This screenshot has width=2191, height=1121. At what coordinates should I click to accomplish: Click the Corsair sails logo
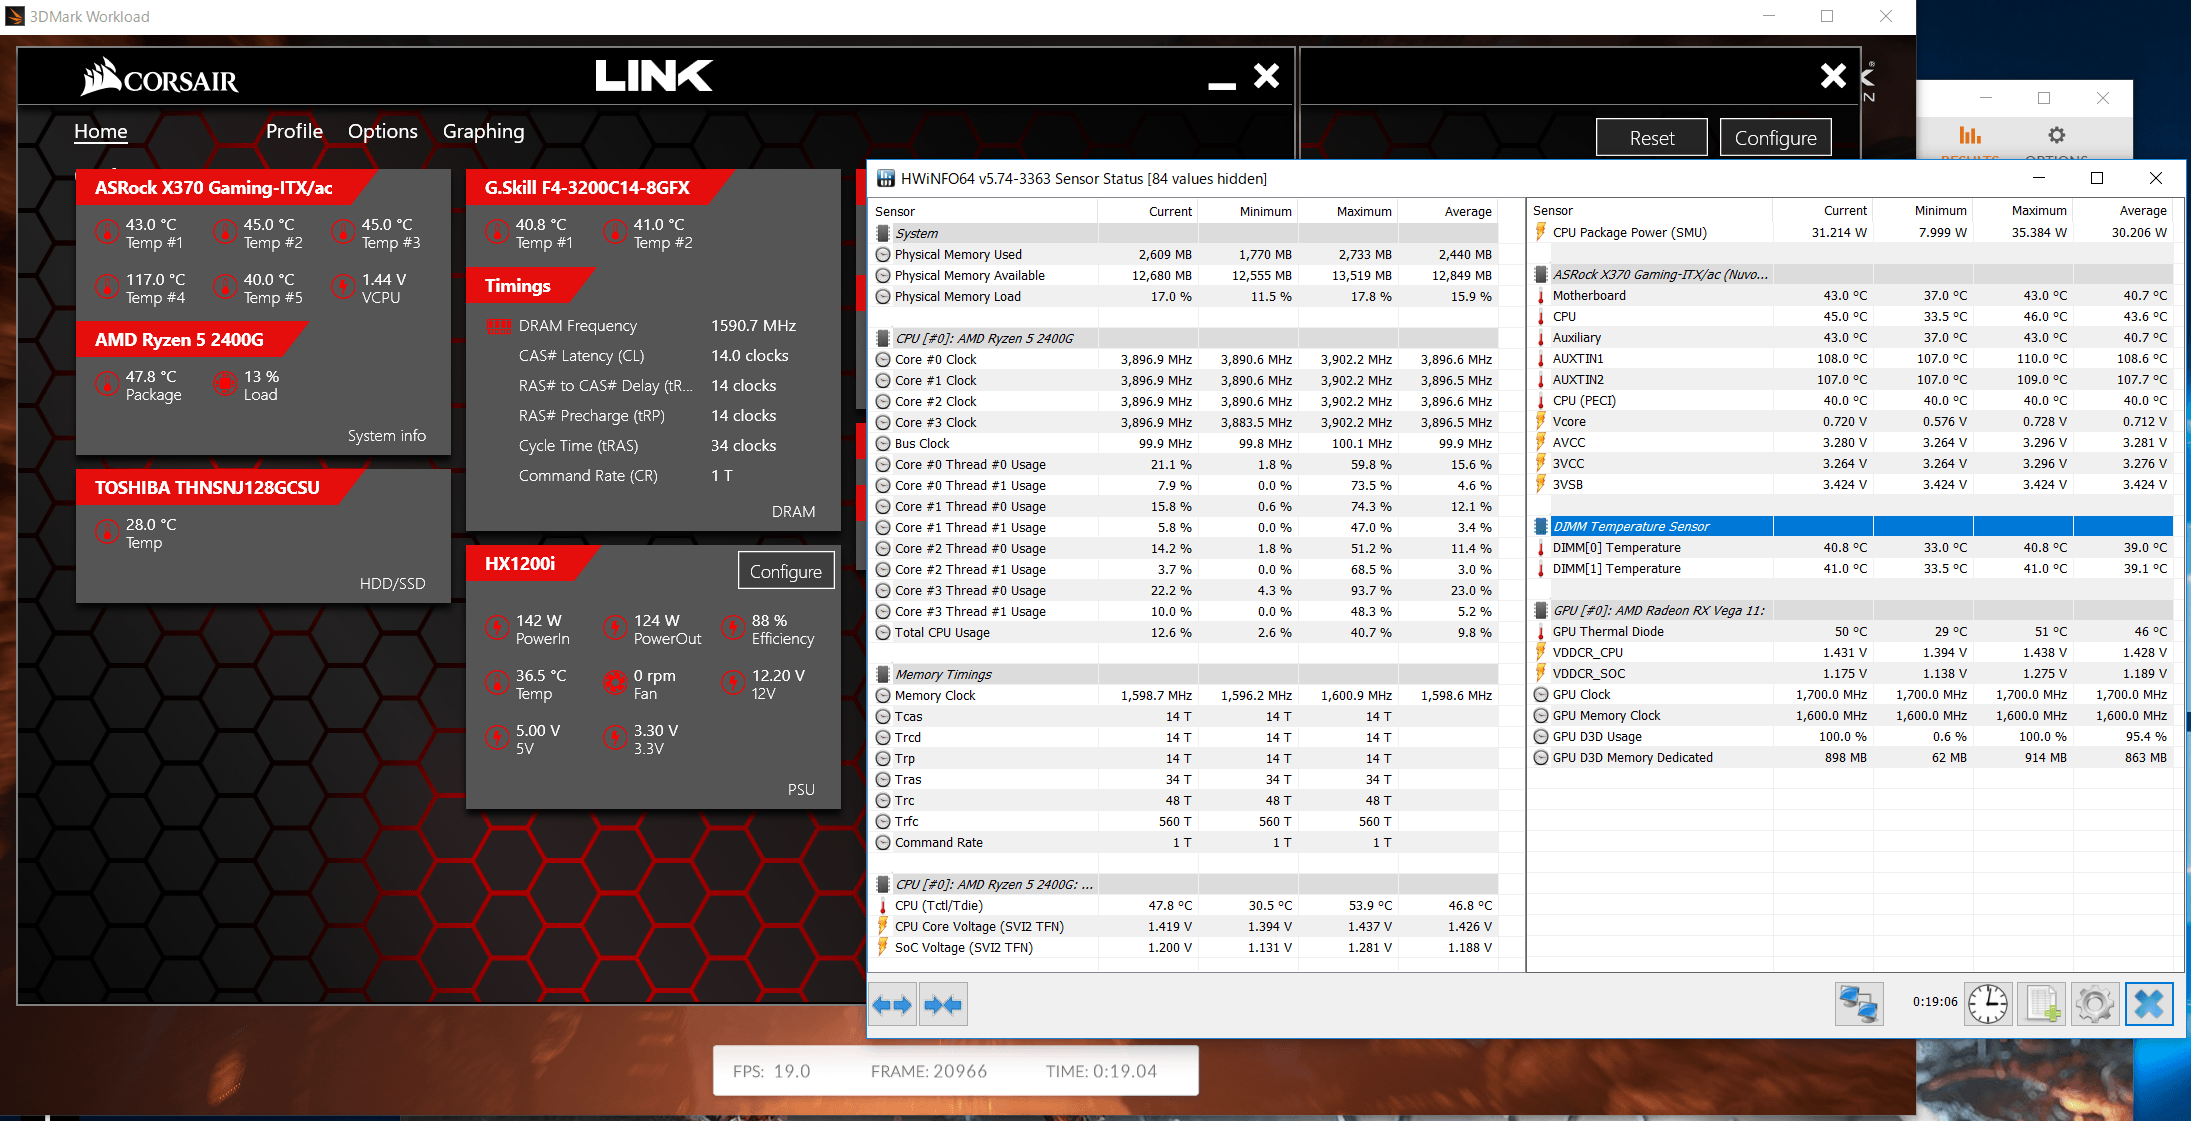tap(101, 76)
